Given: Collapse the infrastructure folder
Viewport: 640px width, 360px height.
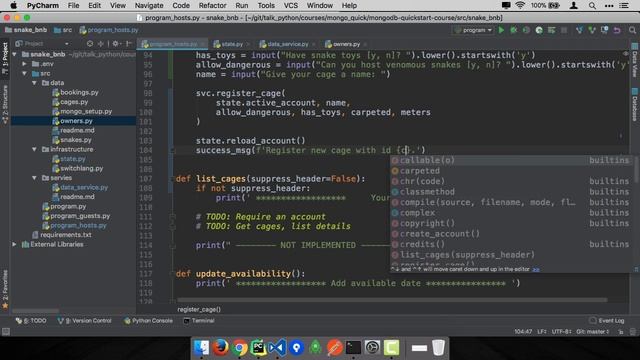Looking at the screenshot, I should [x=34, y=149].
